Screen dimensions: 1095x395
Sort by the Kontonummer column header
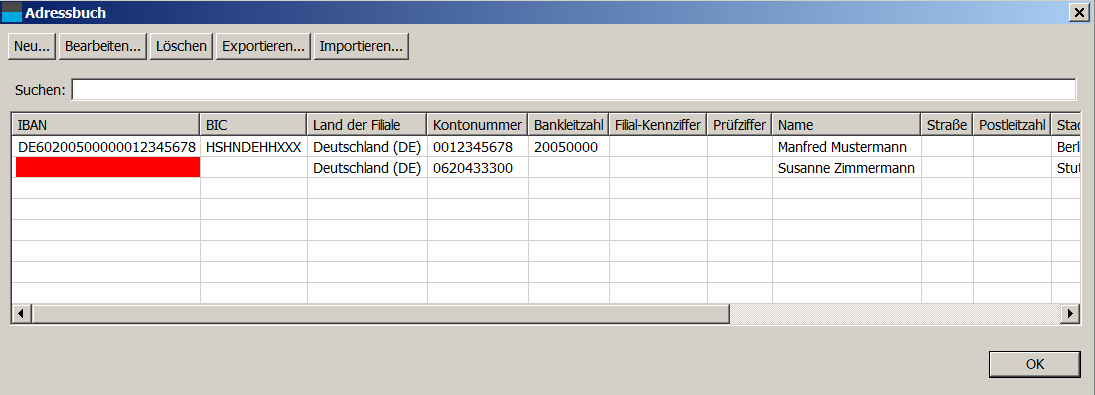click(478, 125)
